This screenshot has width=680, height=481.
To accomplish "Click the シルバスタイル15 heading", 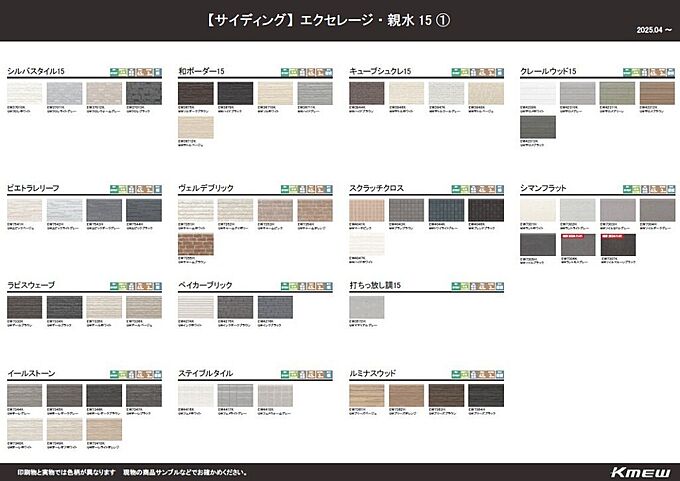I will click(36, 71).
